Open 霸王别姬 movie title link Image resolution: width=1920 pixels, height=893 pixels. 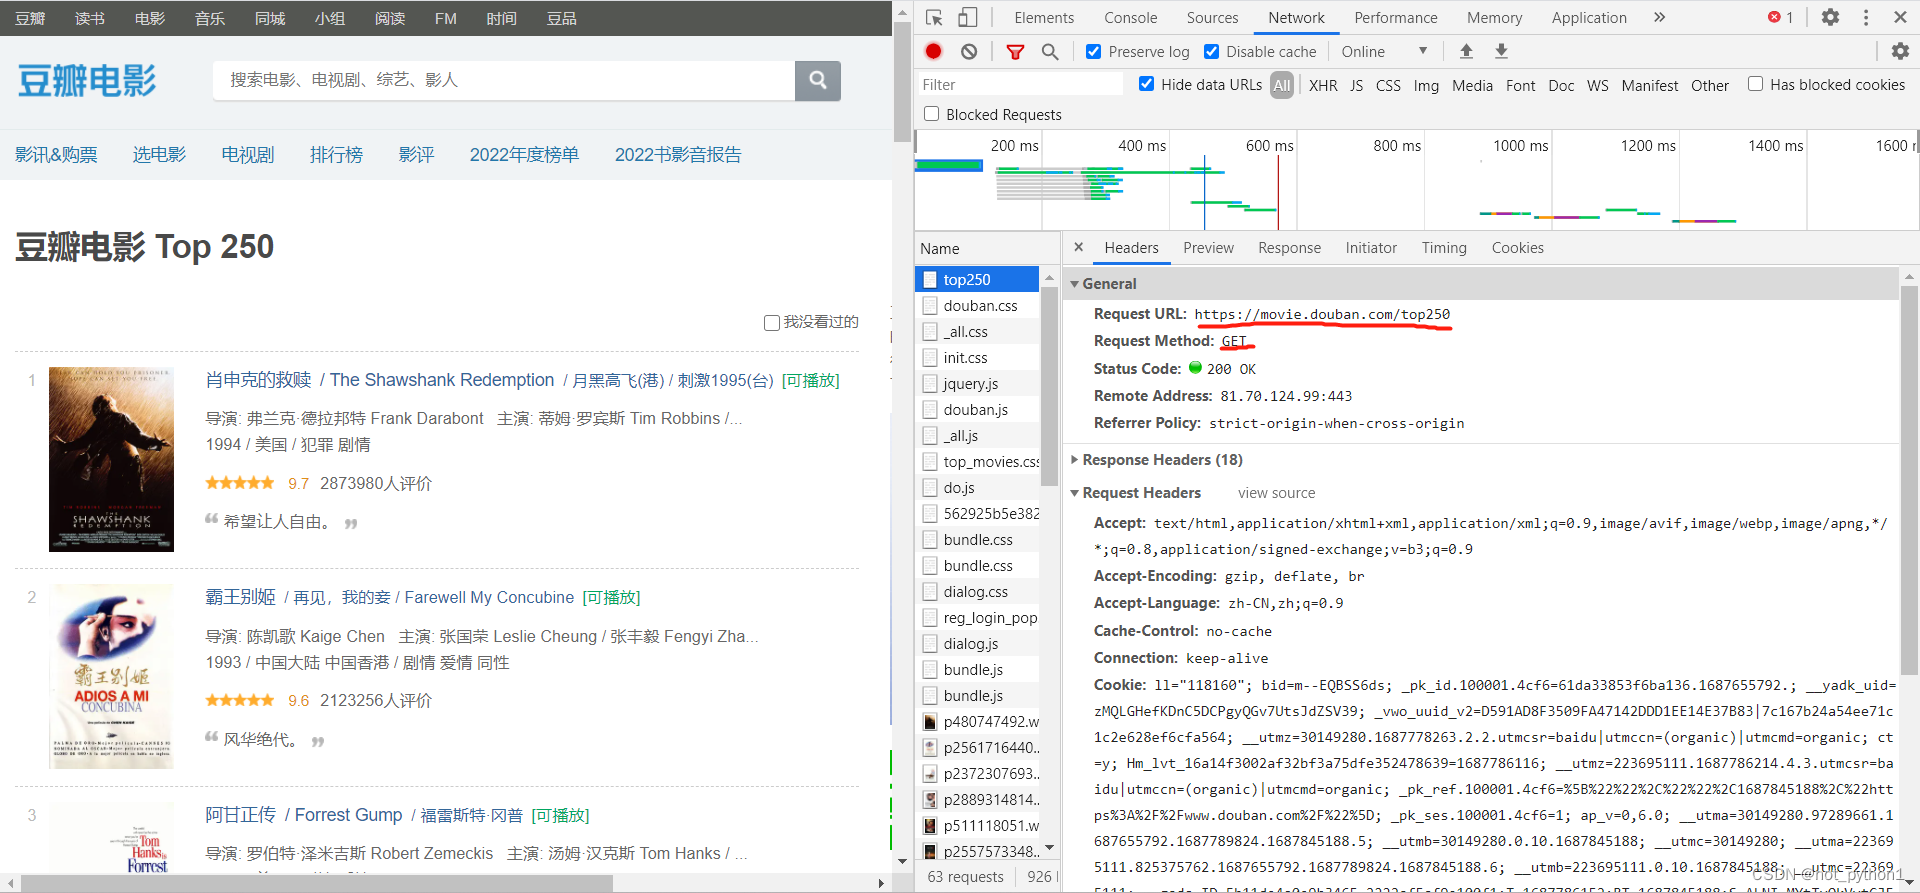[x=240, y=597]
